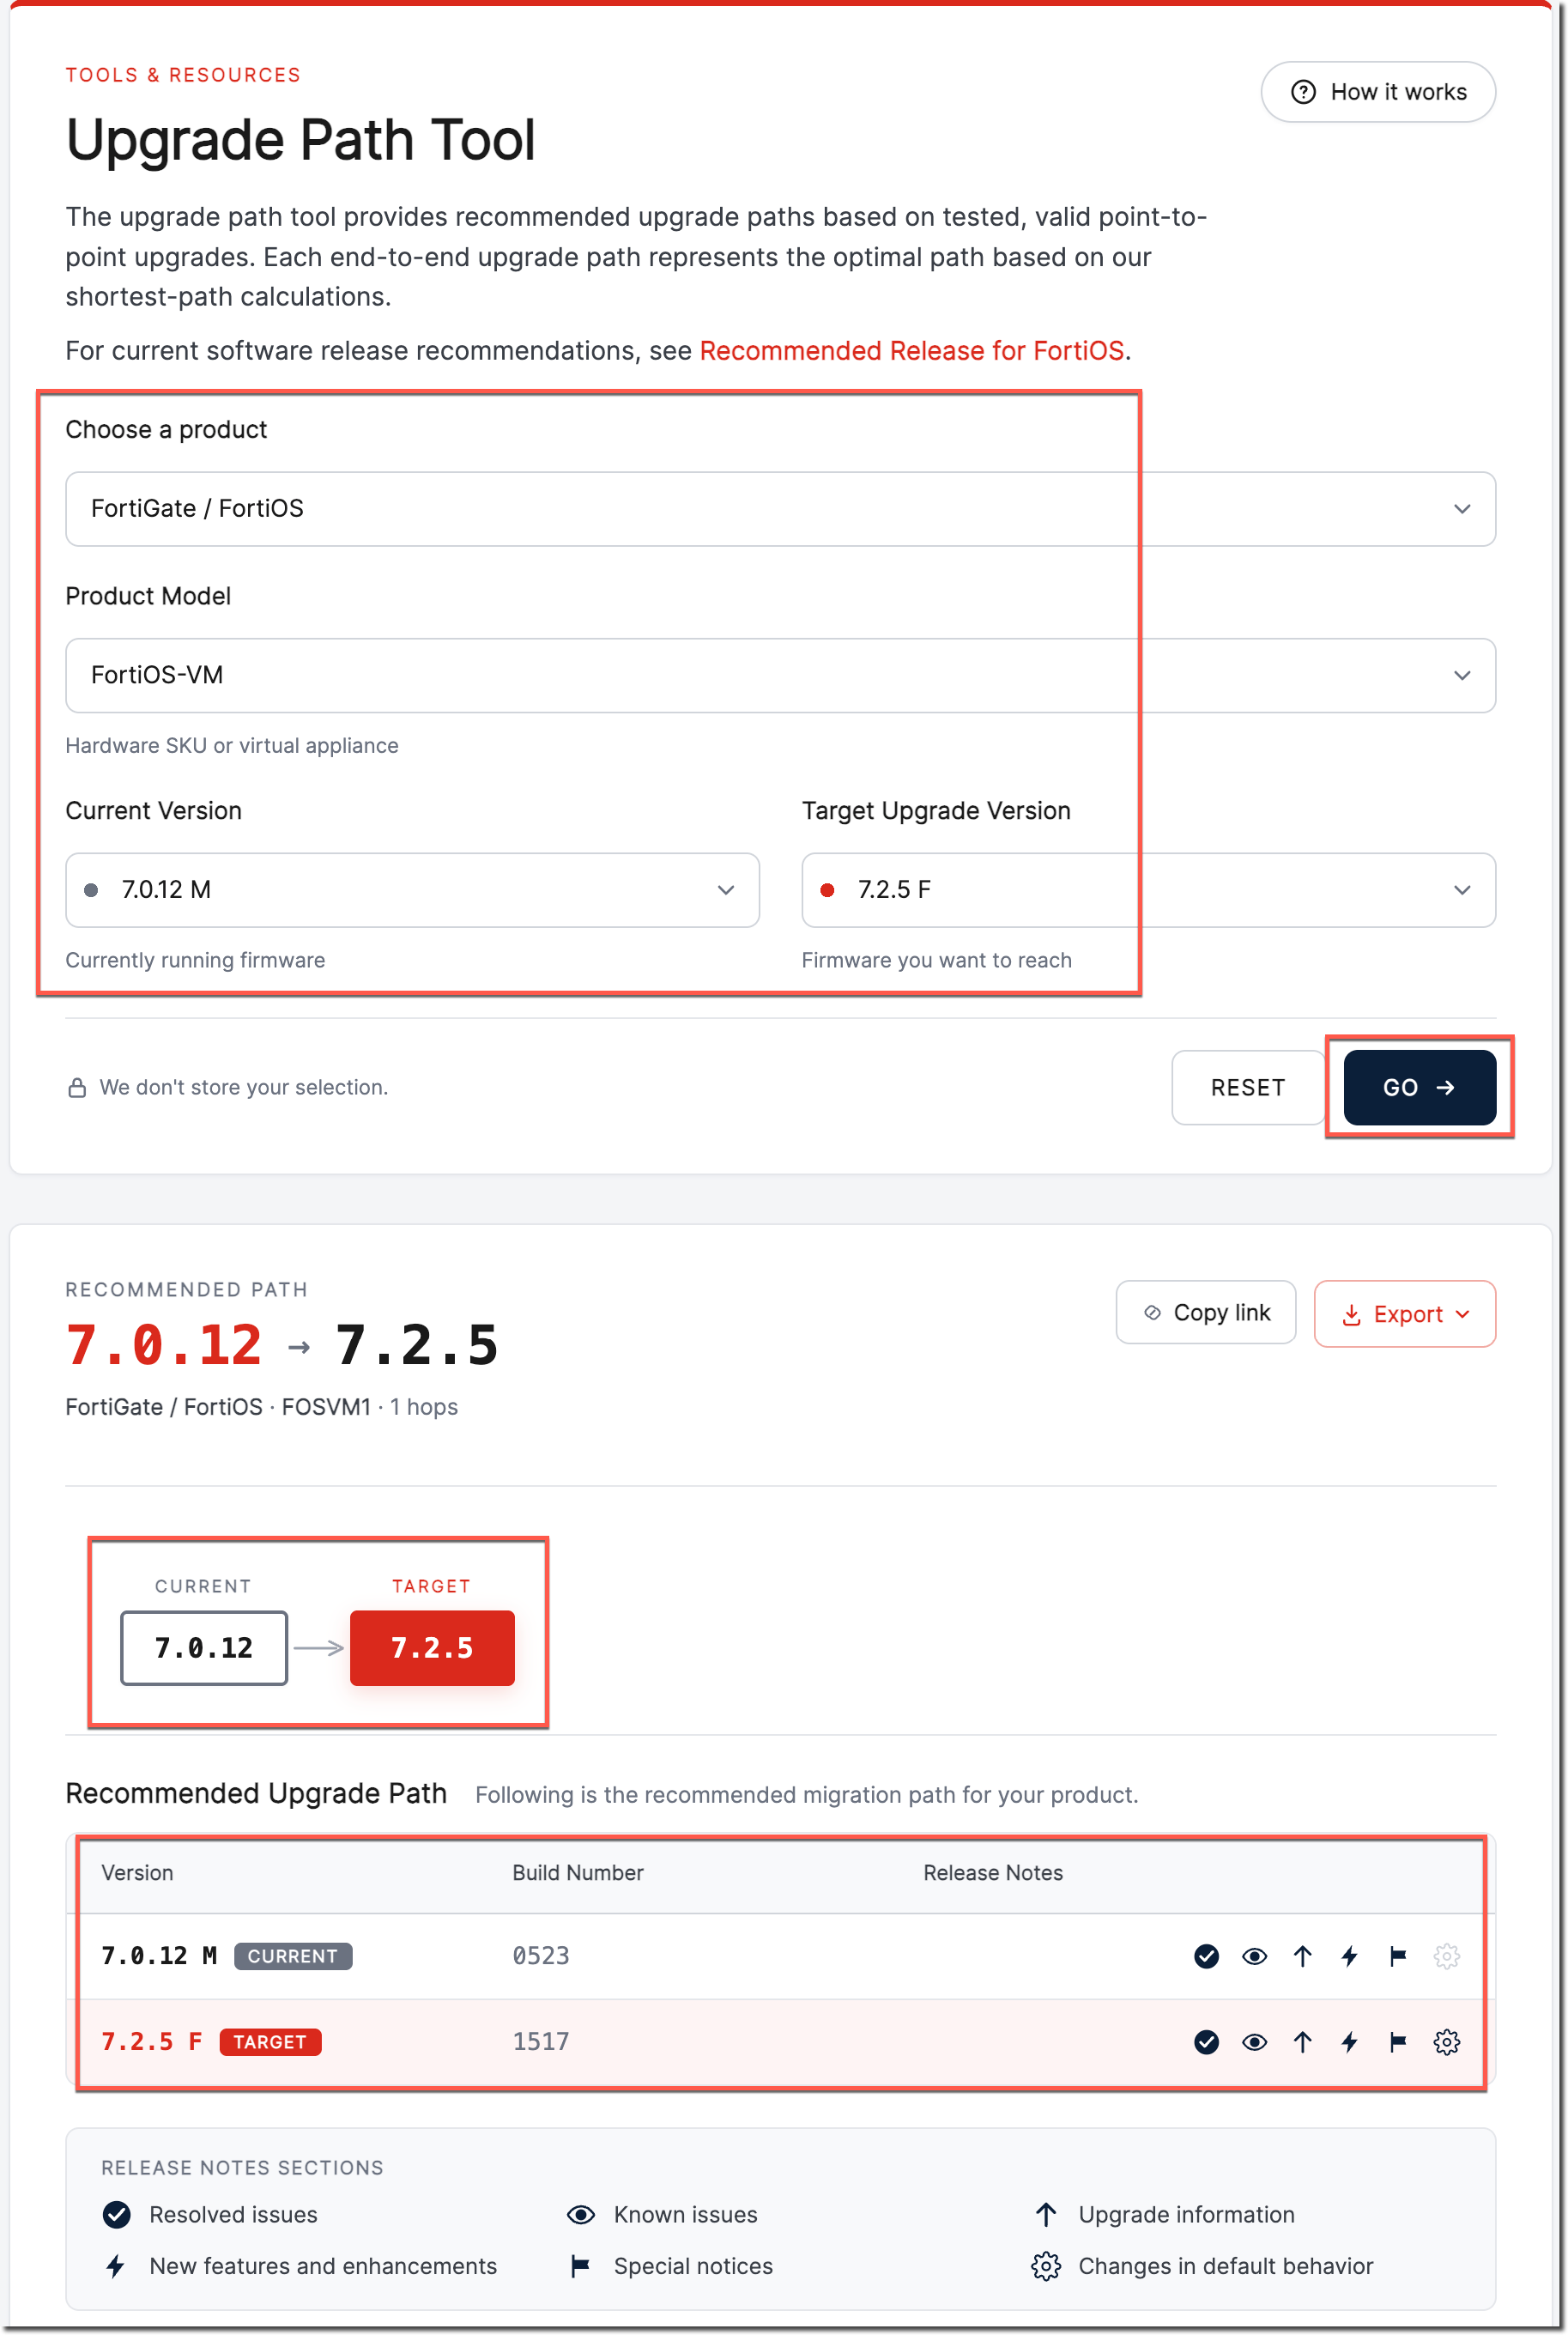1568x2335 pixels.
Task: Click the 7.2.5 F version cell
Action: click(152, 2042)
